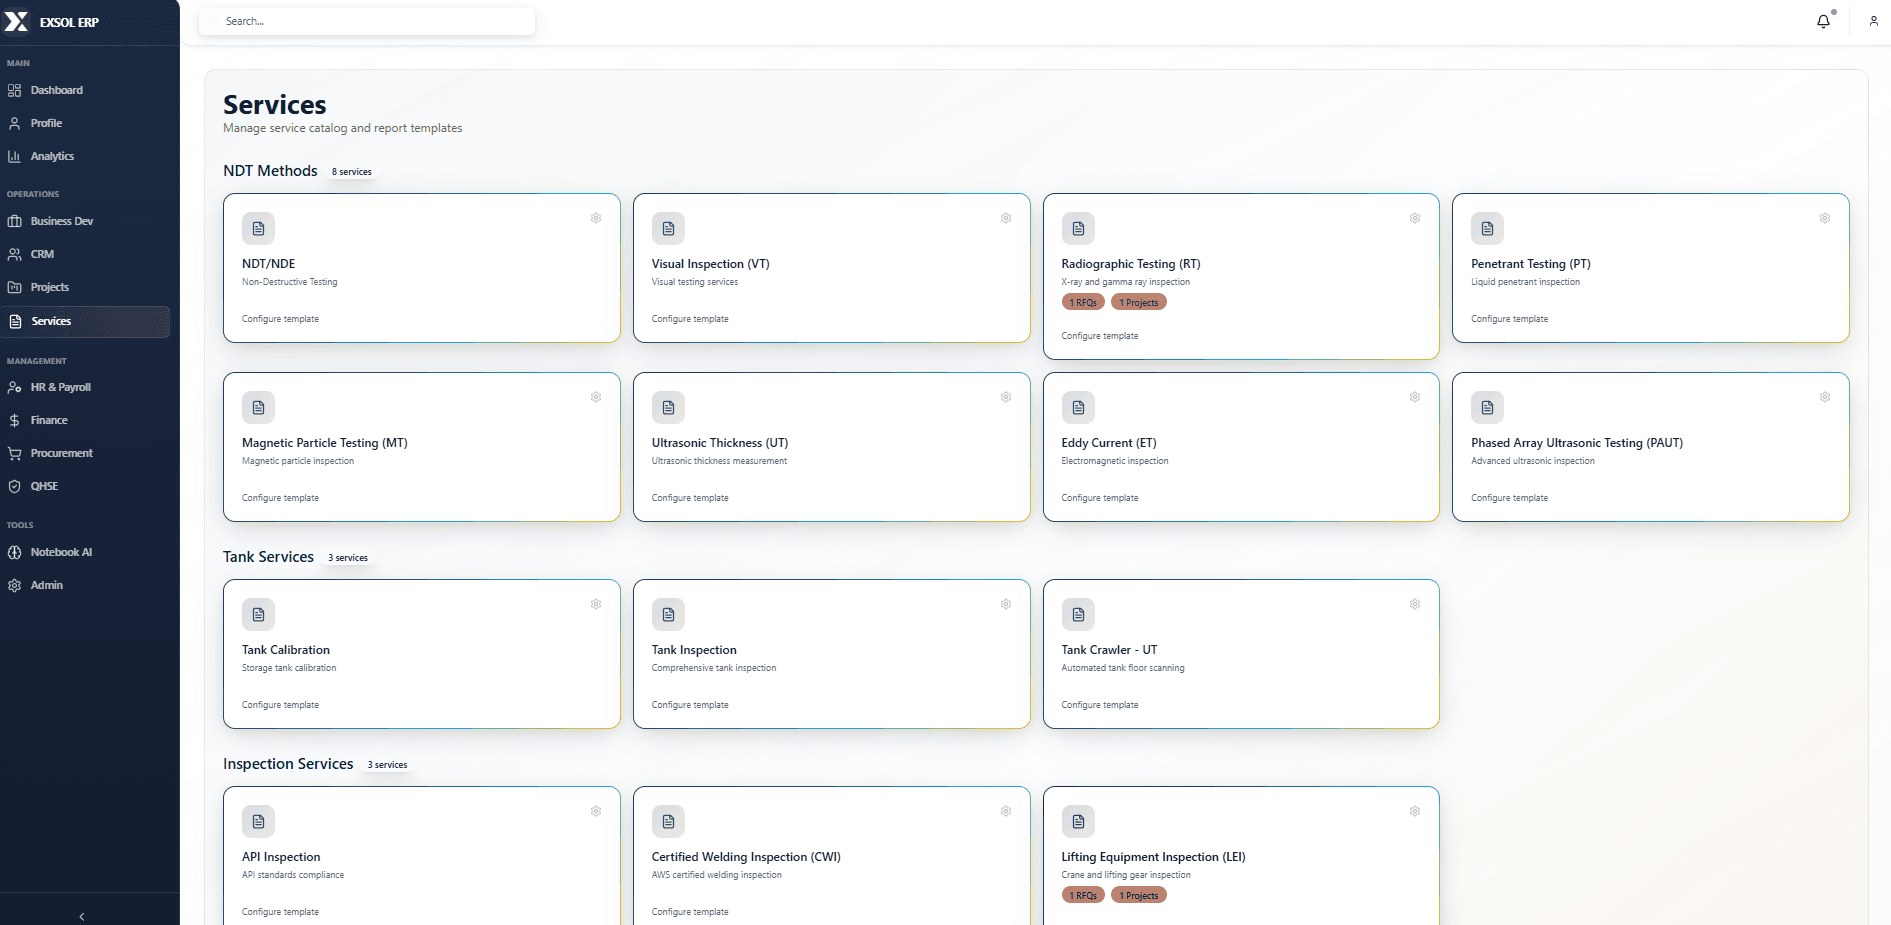Open settings gear on Certified Welding Inspection card
The width and height of the screenshot is (1891, 925).
coord(1006,811)
